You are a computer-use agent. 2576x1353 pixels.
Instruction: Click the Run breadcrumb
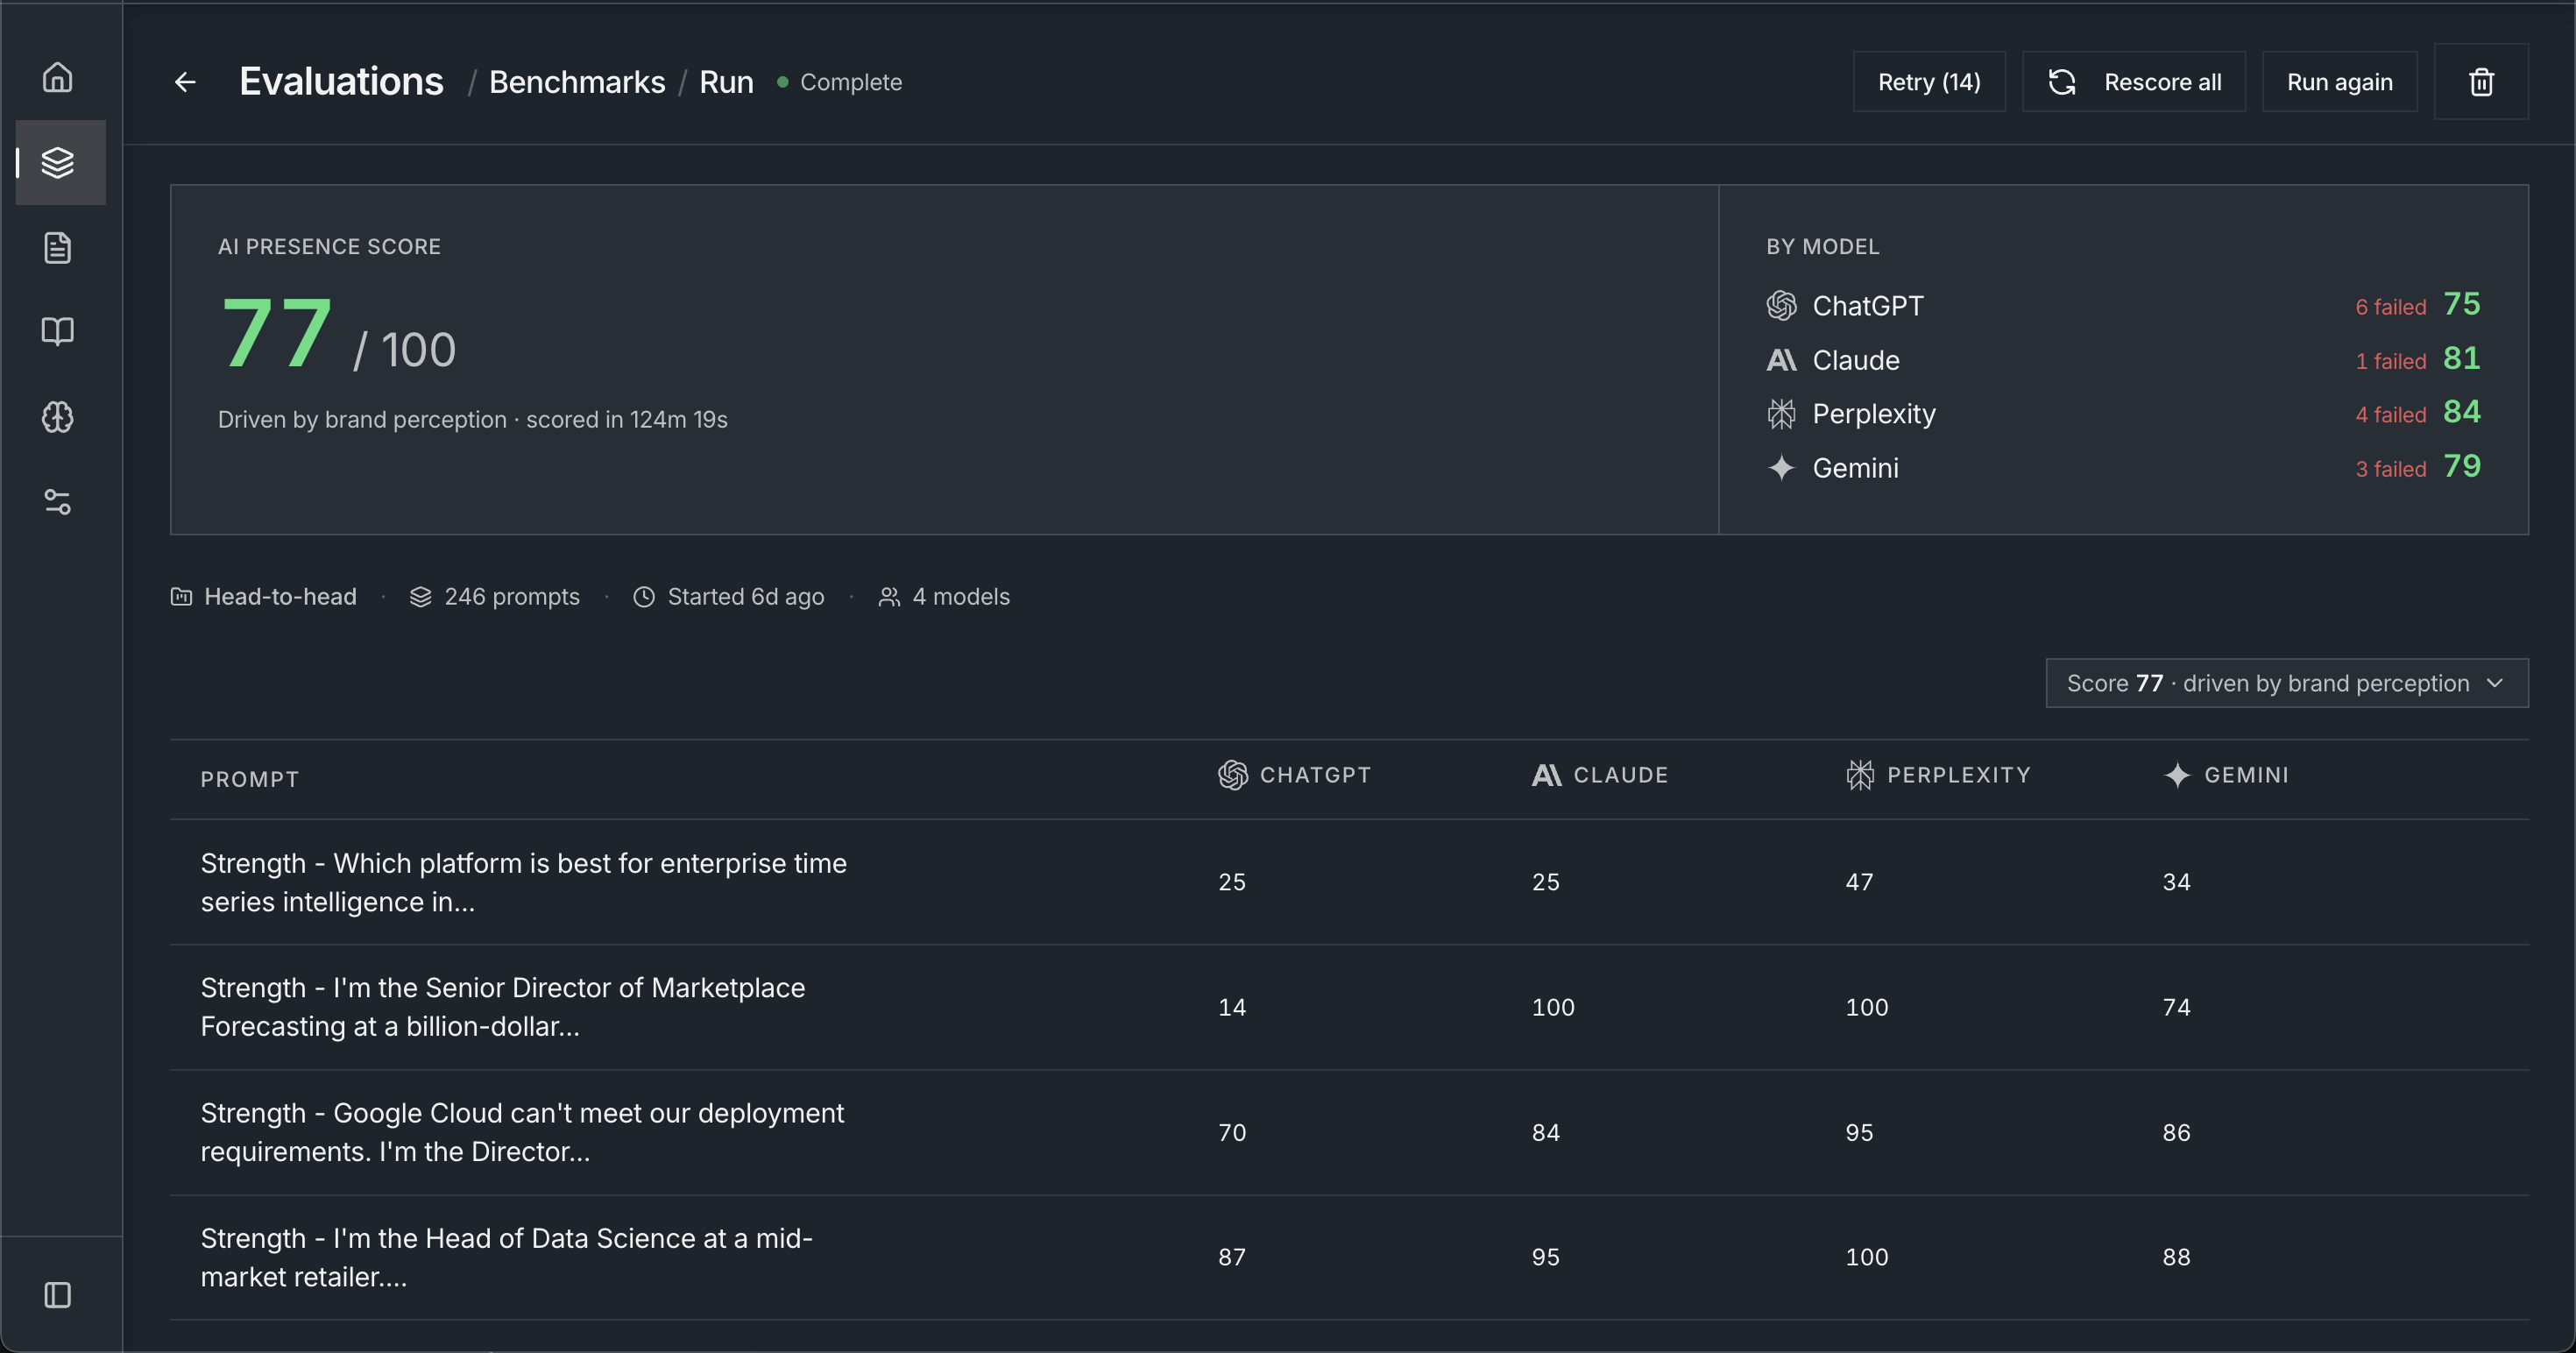pos(726,82)
